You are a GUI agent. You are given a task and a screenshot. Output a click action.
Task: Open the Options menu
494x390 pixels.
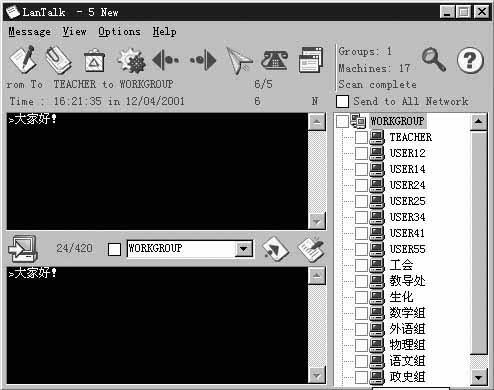point(119,32)
